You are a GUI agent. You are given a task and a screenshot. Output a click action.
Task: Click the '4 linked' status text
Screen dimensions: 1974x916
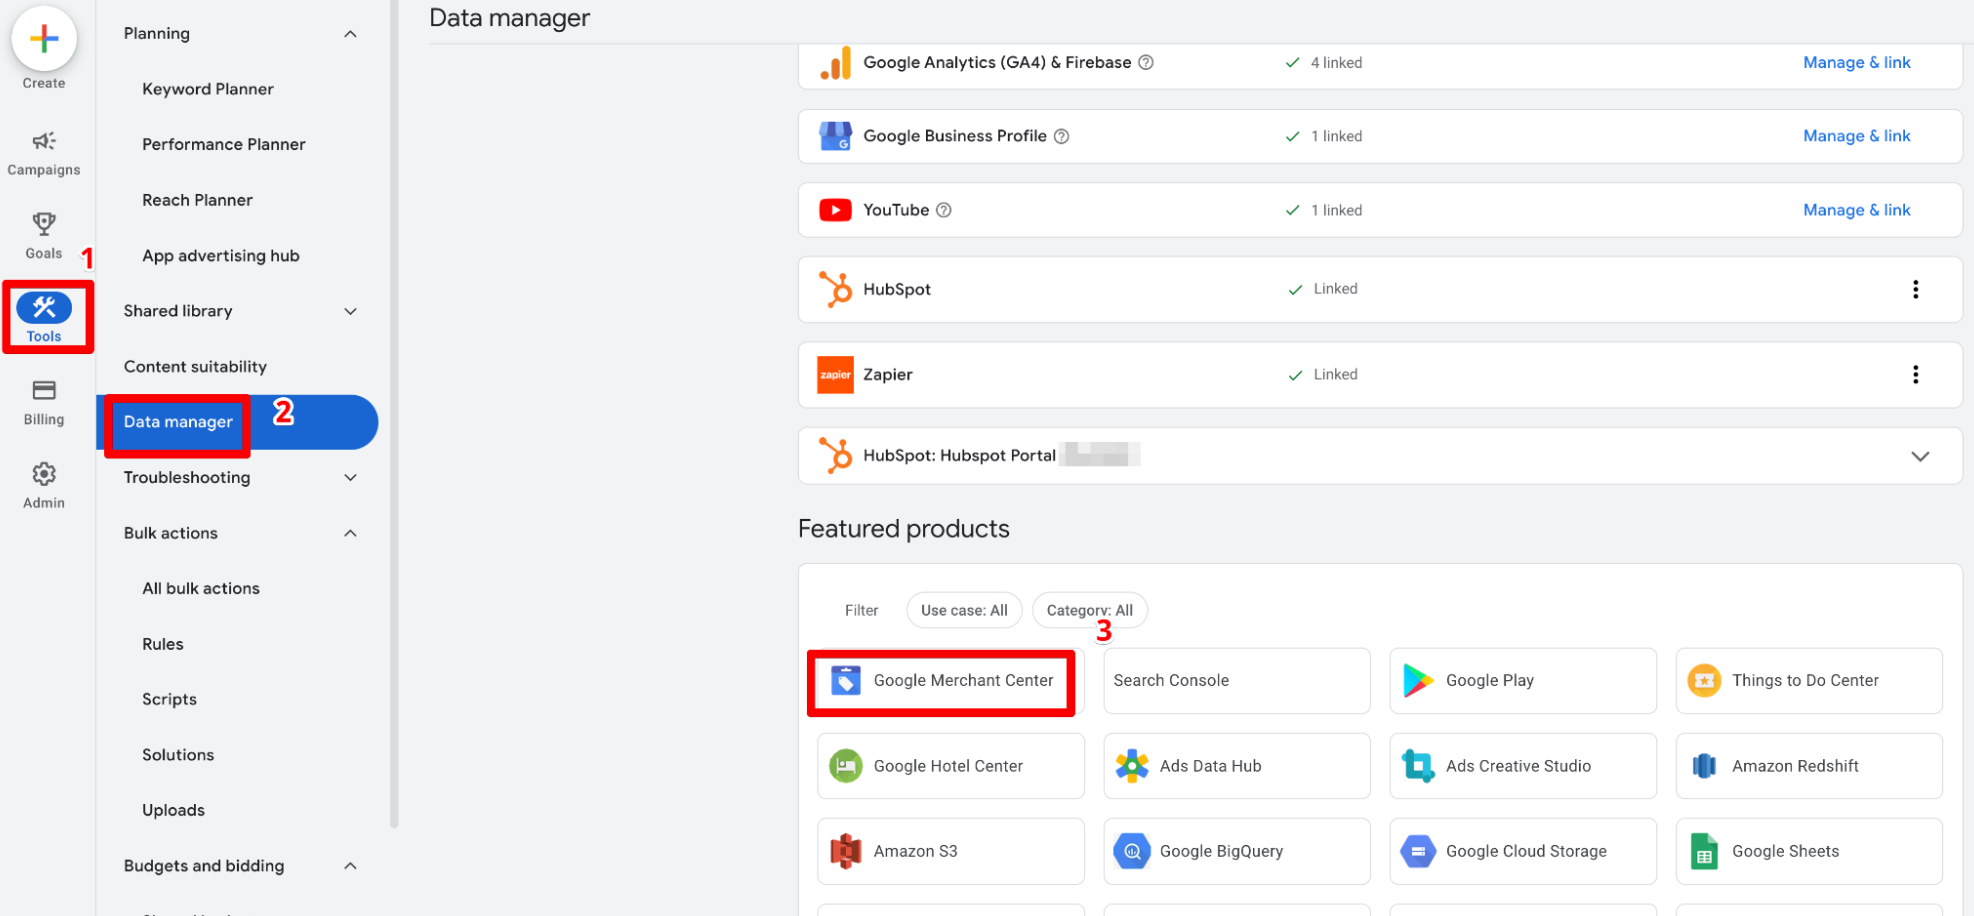tap(1336, 63)
